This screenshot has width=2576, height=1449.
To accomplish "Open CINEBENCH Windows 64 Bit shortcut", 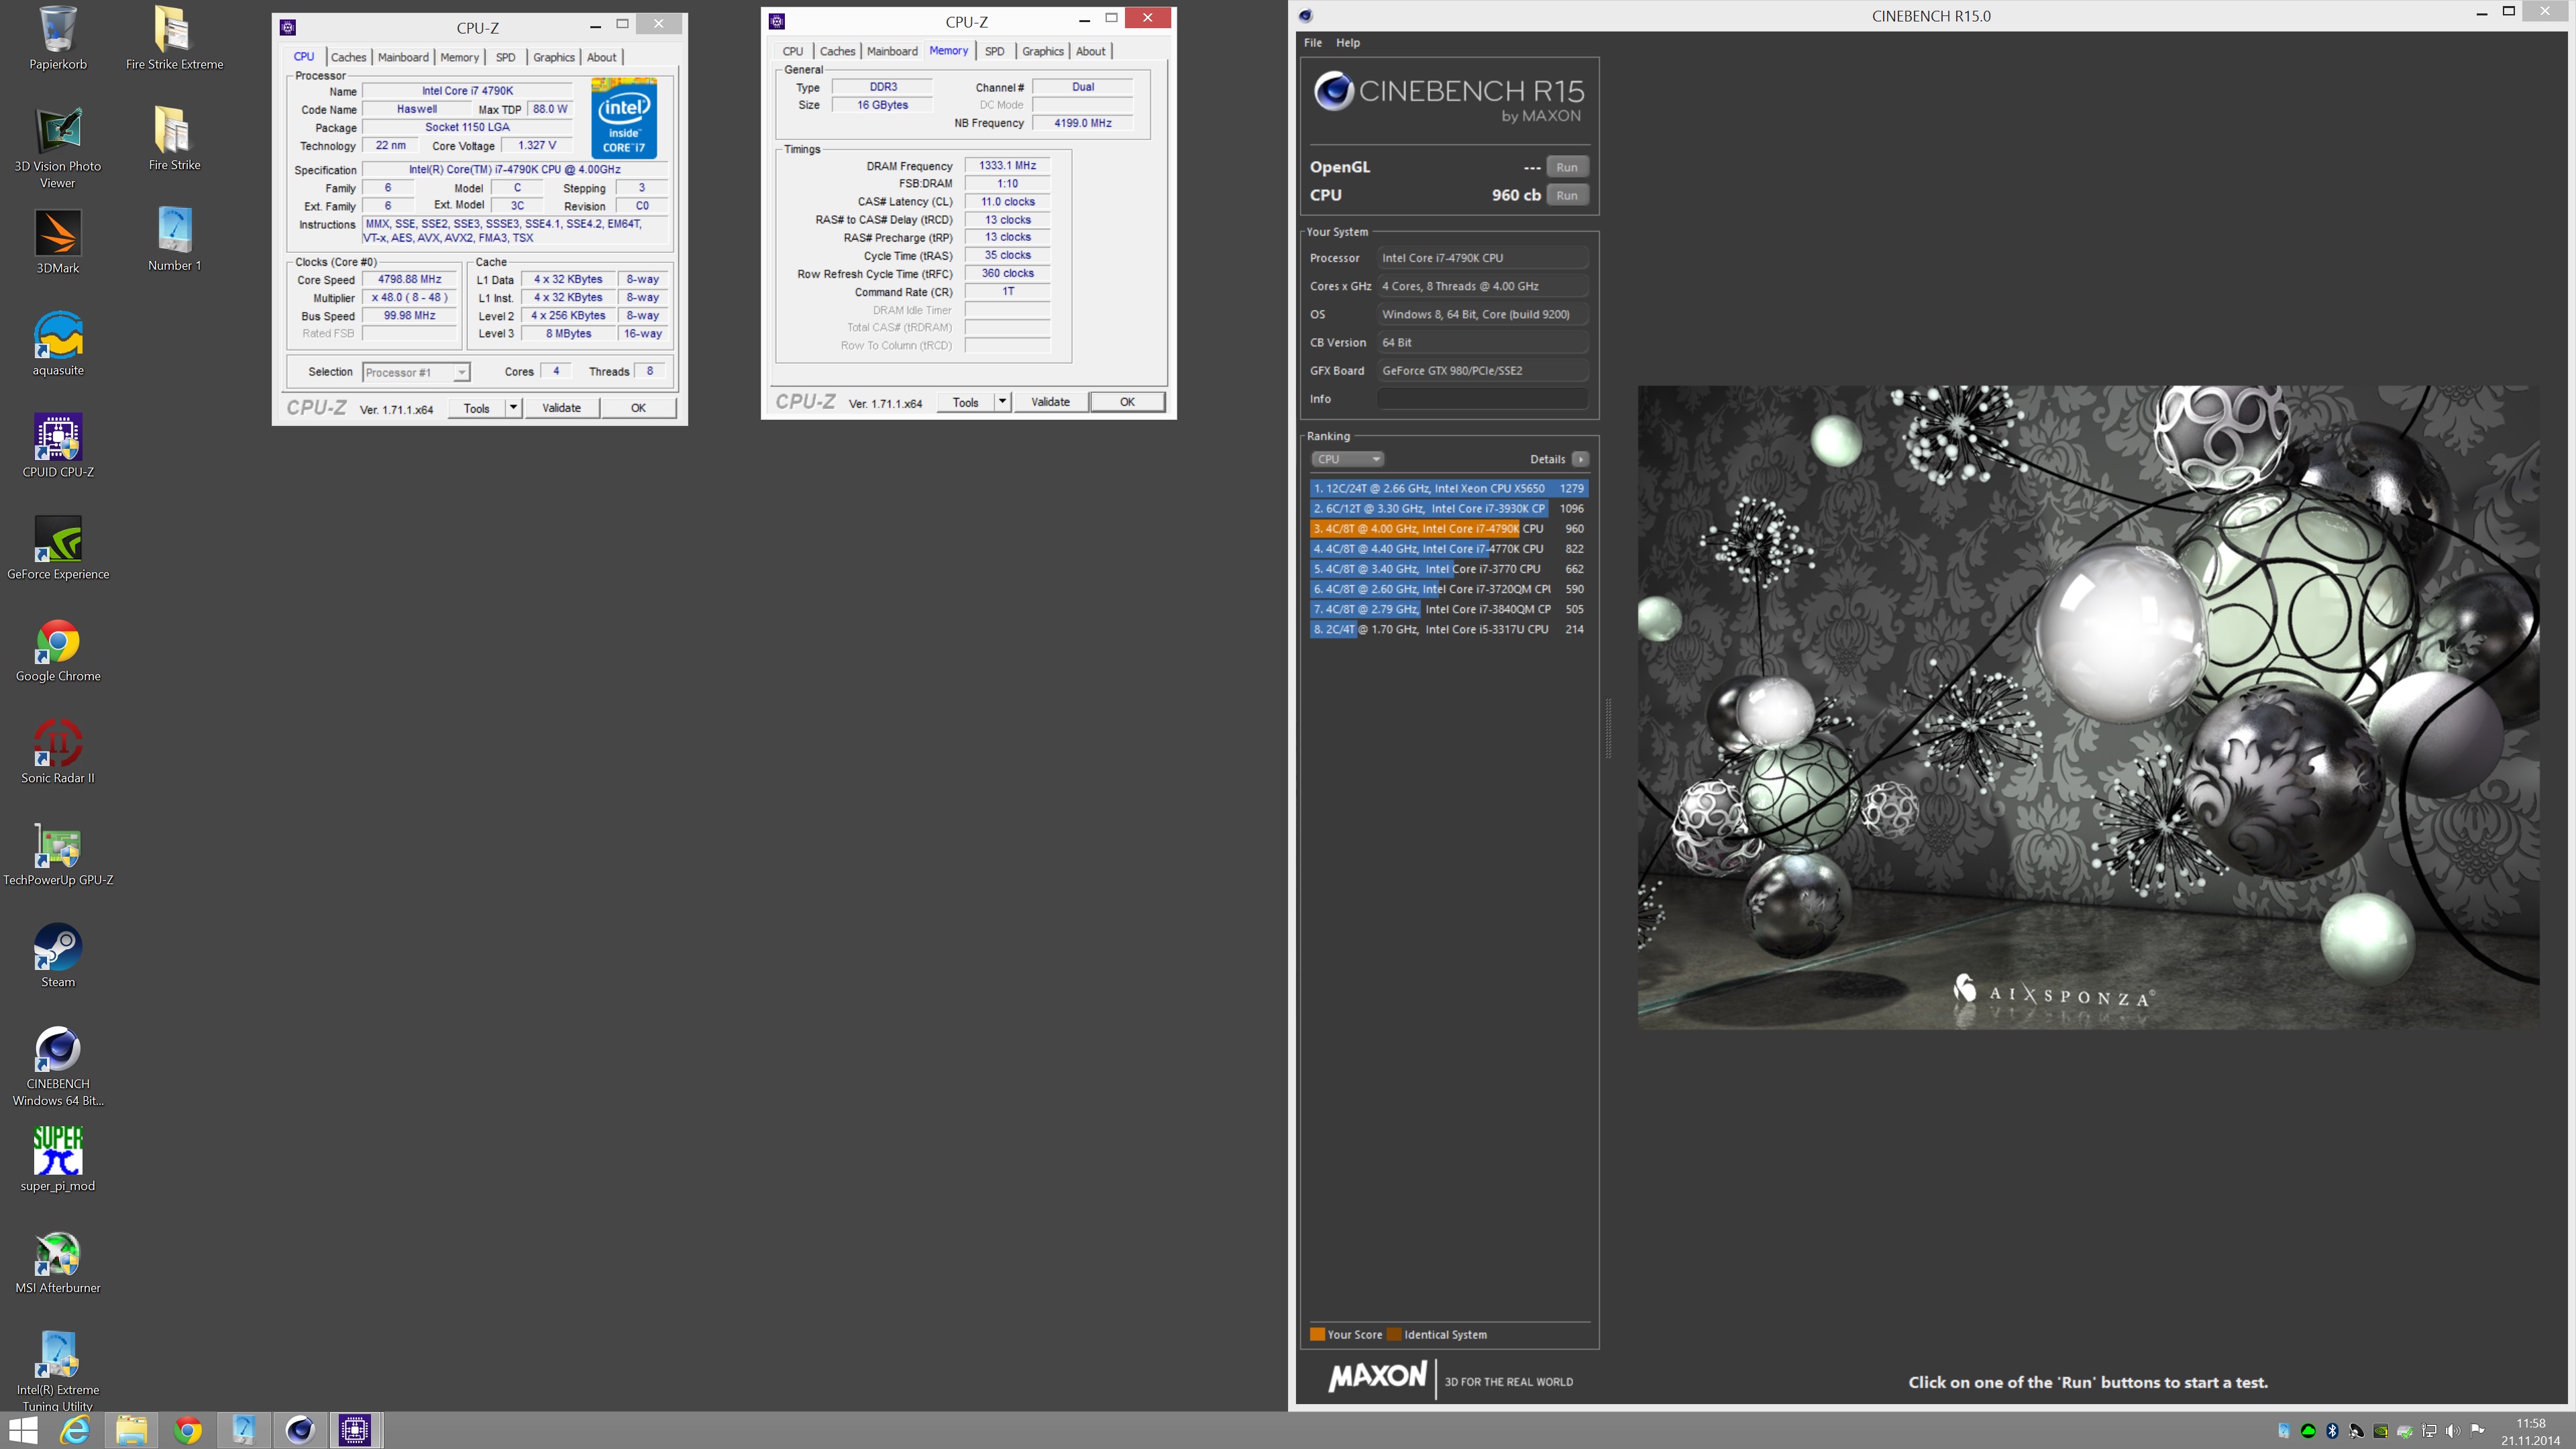I will [x=58, y=1066].
